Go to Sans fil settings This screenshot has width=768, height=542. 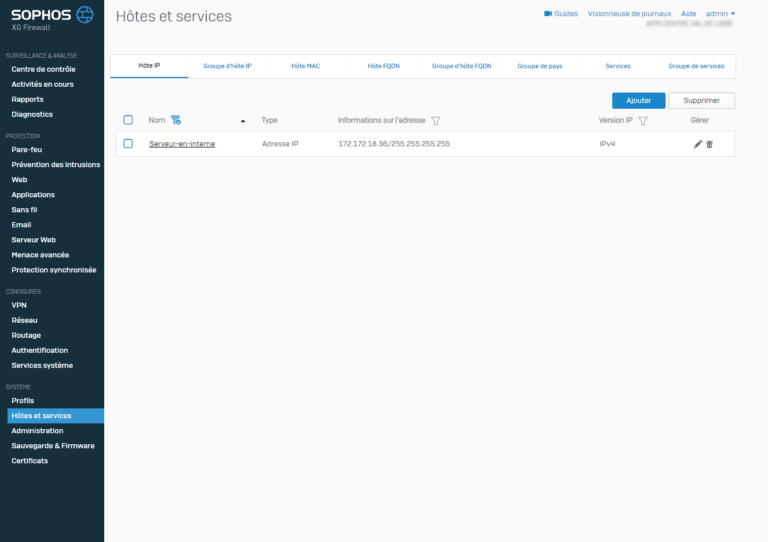tap(24, 210)
